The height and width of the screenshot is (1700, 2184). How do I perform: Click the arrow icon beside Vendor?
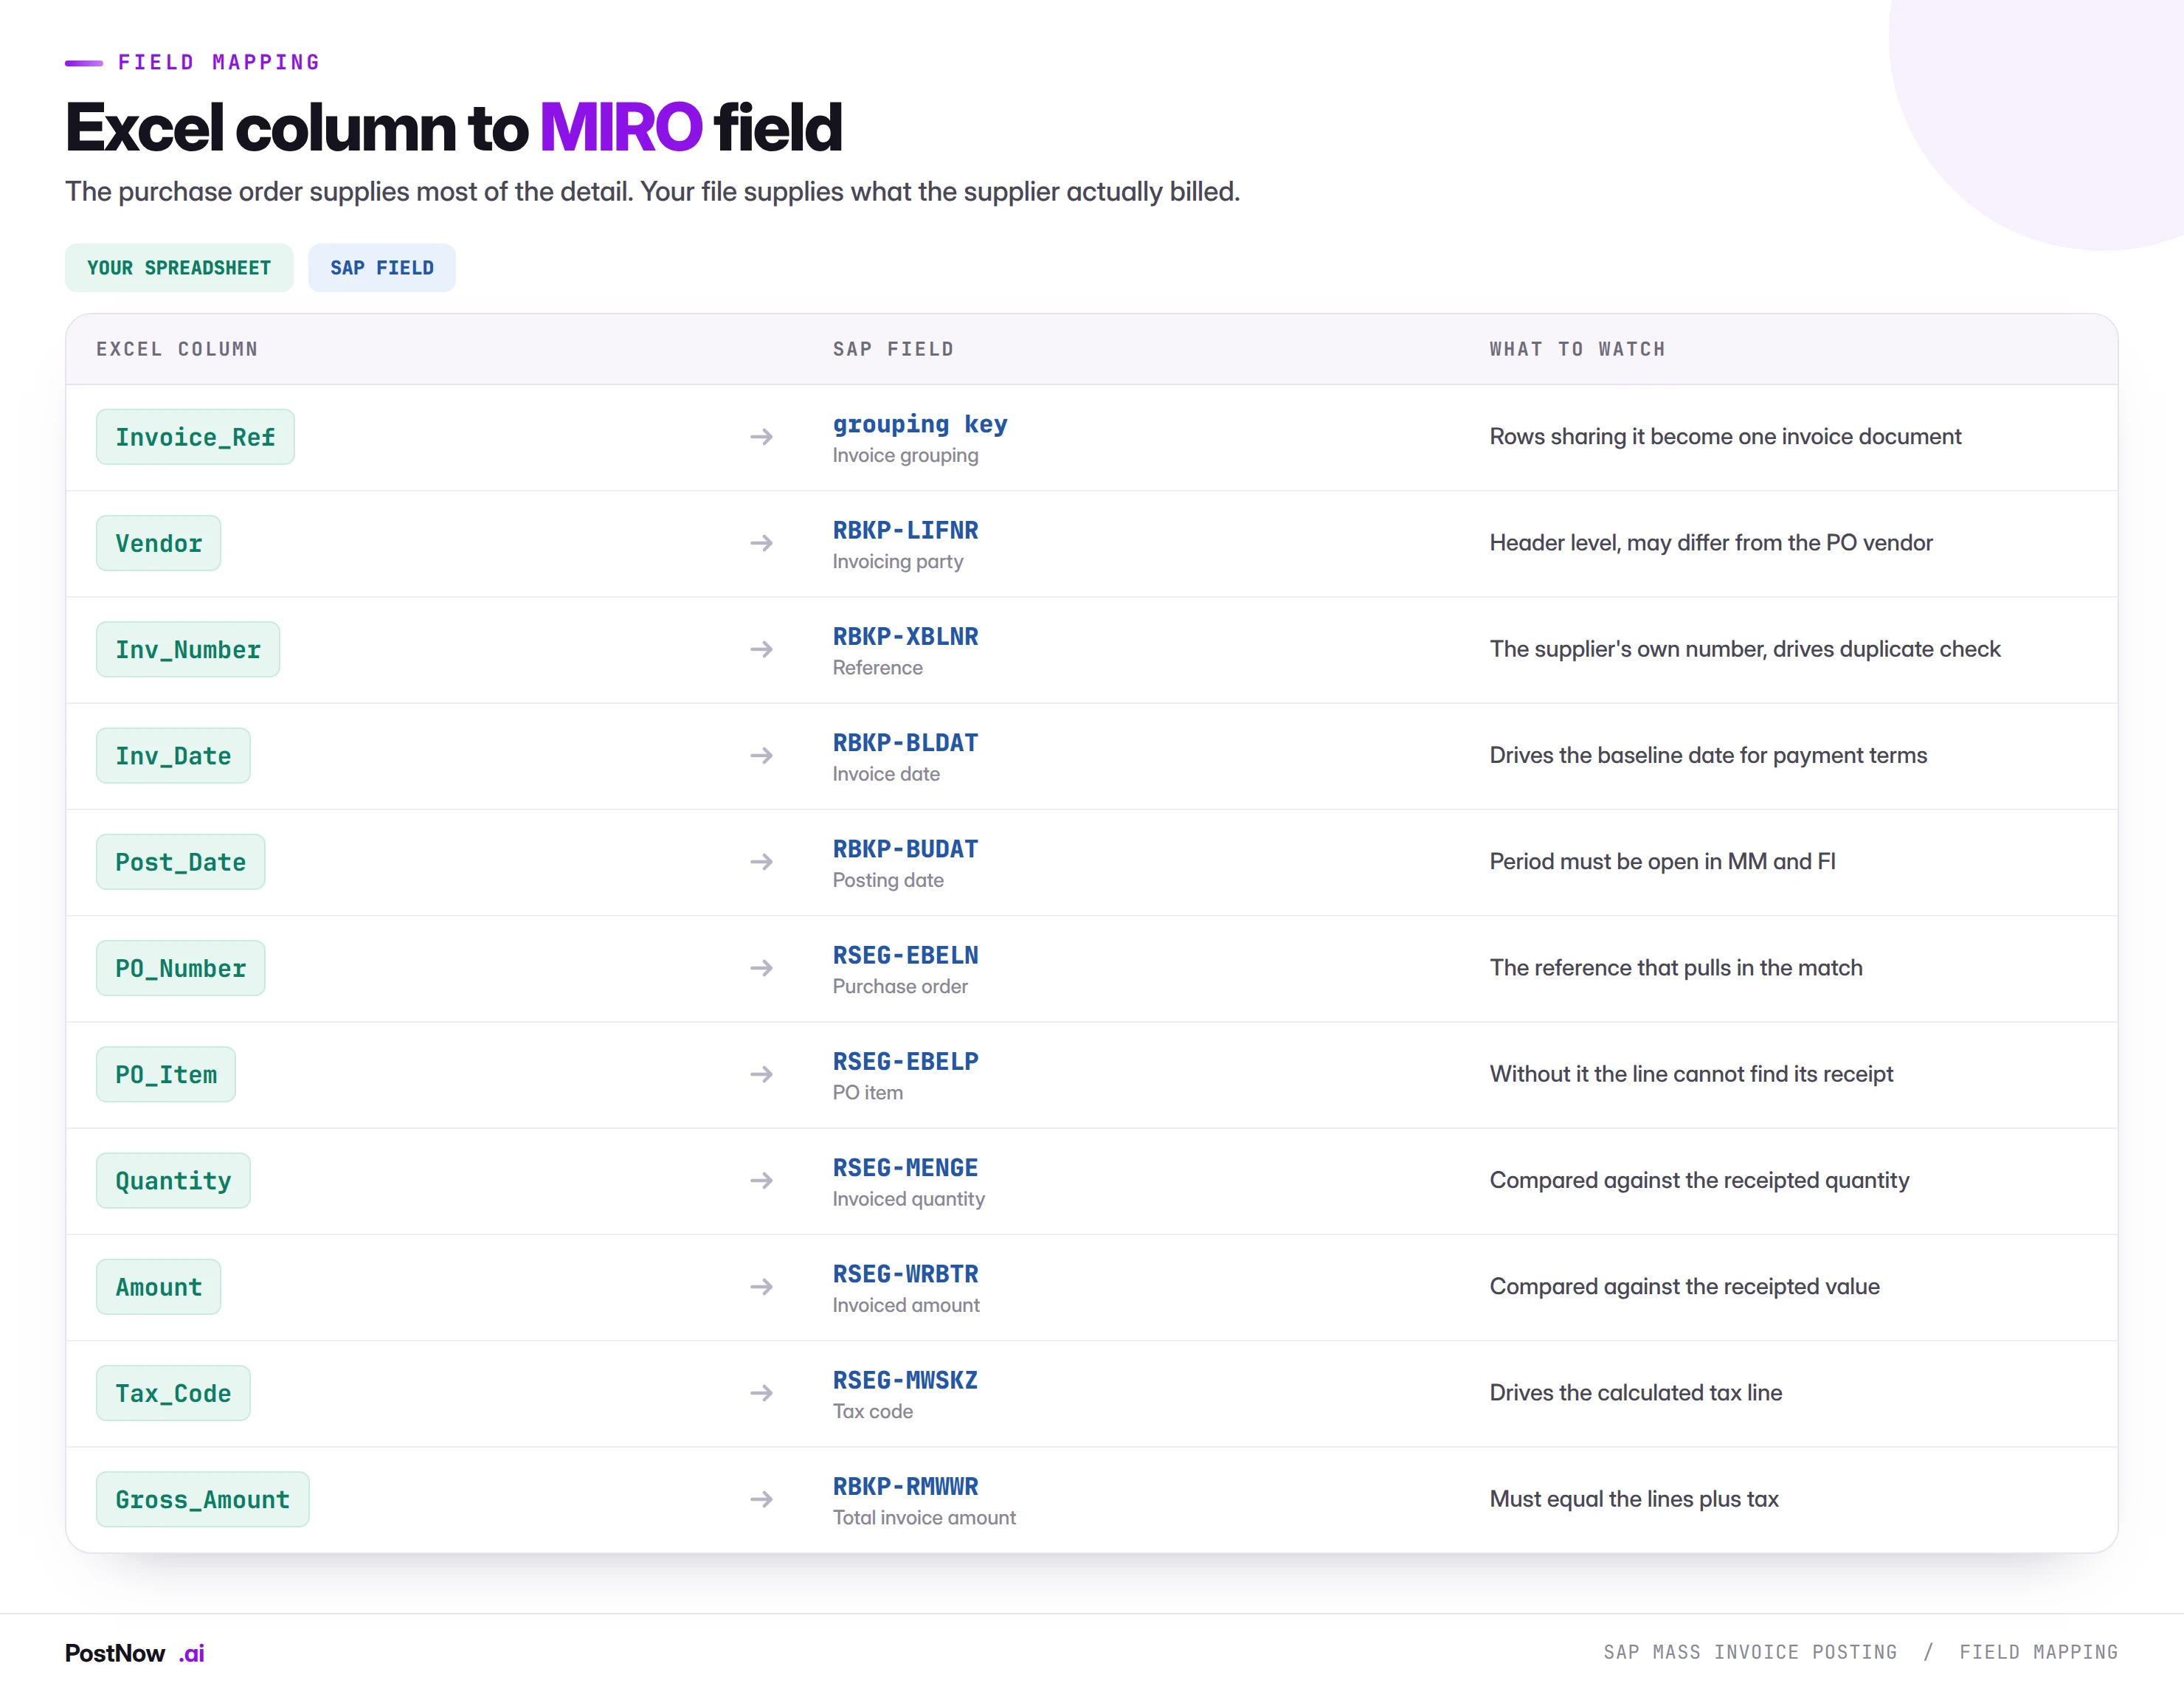[x=762, y=543]
